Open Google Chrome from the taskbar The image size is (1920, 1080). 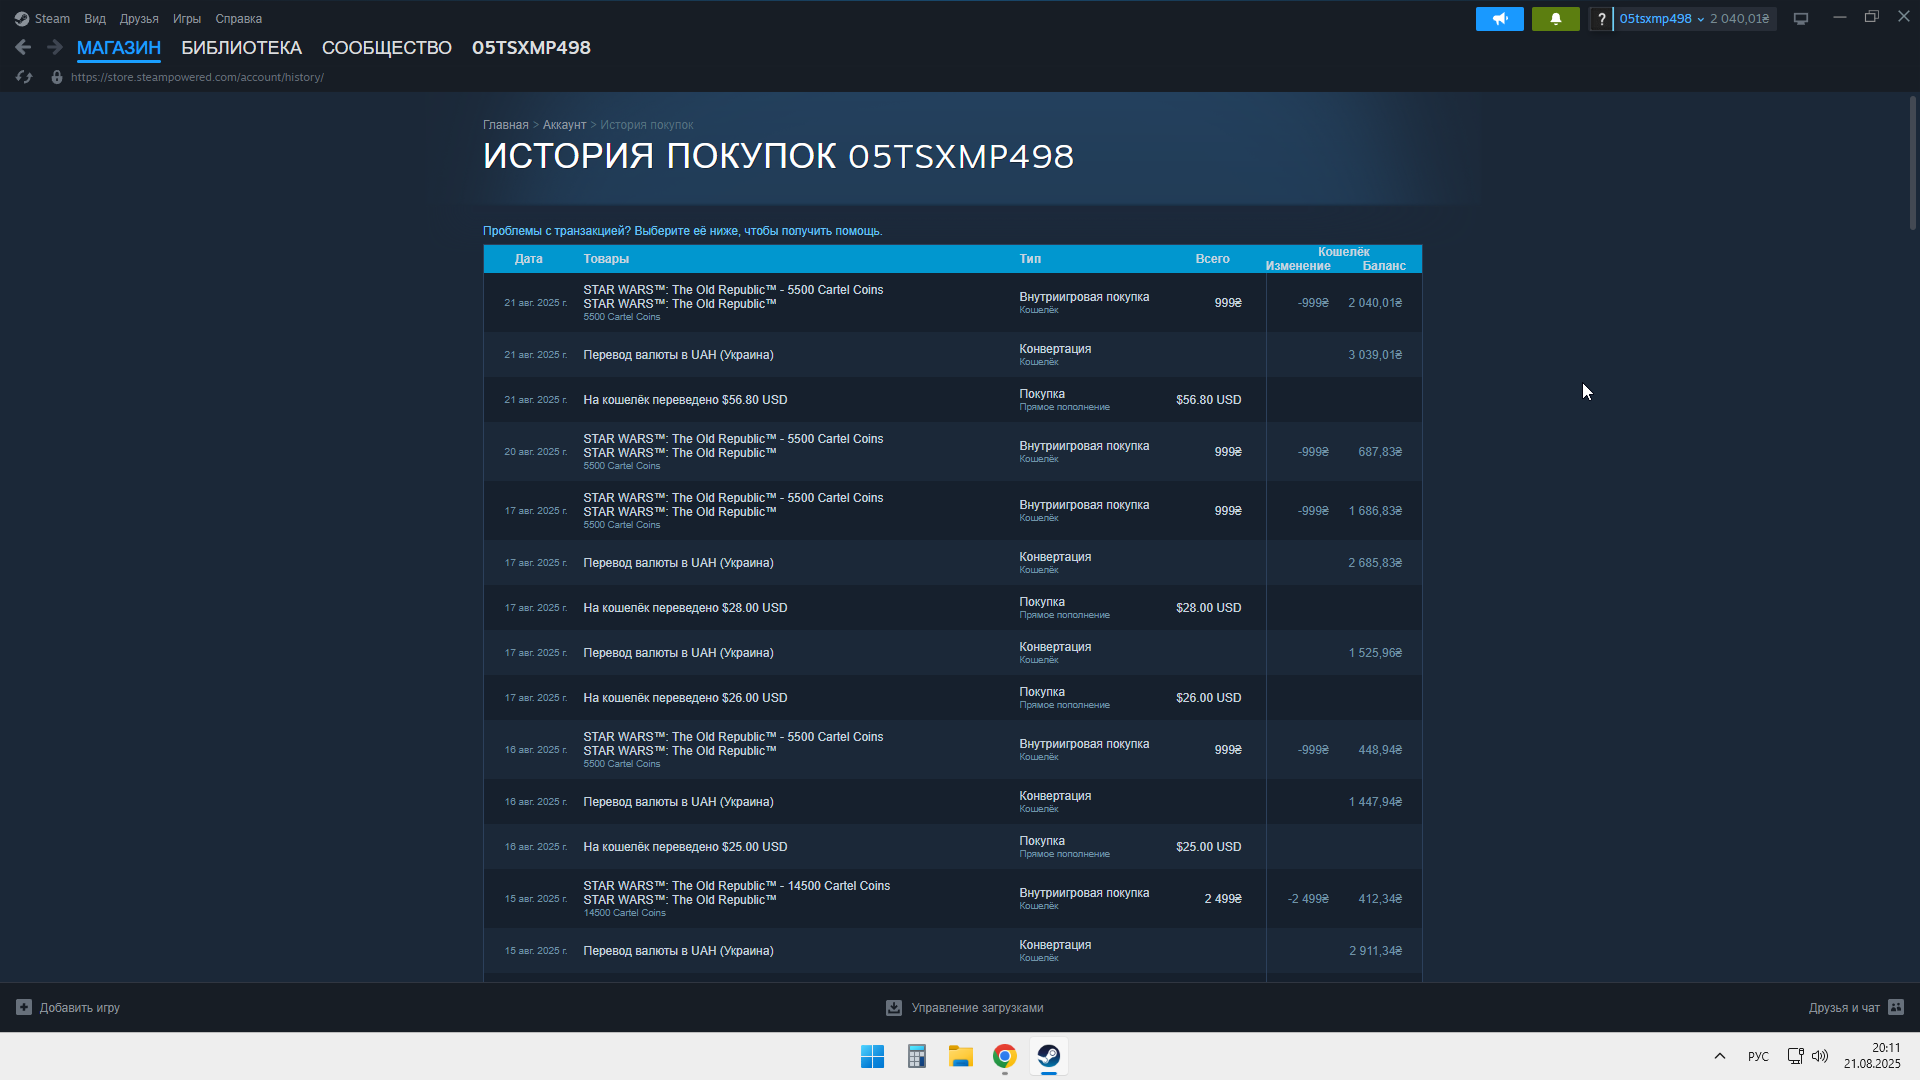coord(1004,1056)
